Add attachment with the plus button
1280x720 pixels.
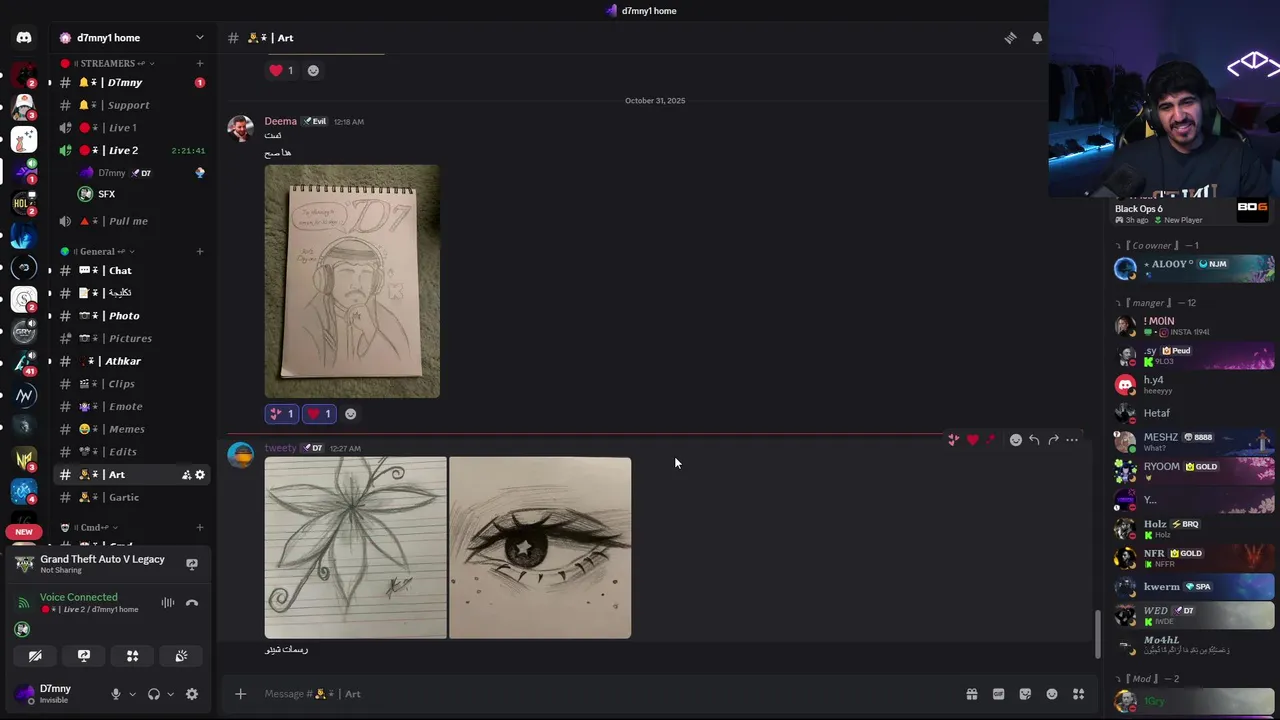pyautogui.click(x=240, y=694)
